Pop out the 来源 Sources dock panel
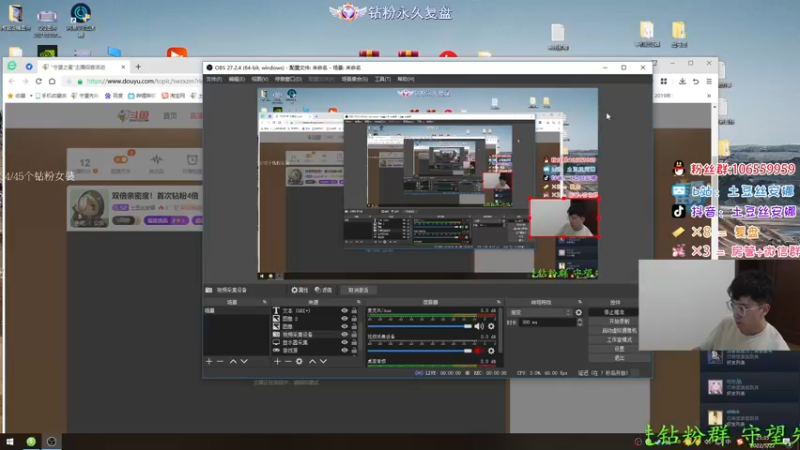 pos(358,302)
